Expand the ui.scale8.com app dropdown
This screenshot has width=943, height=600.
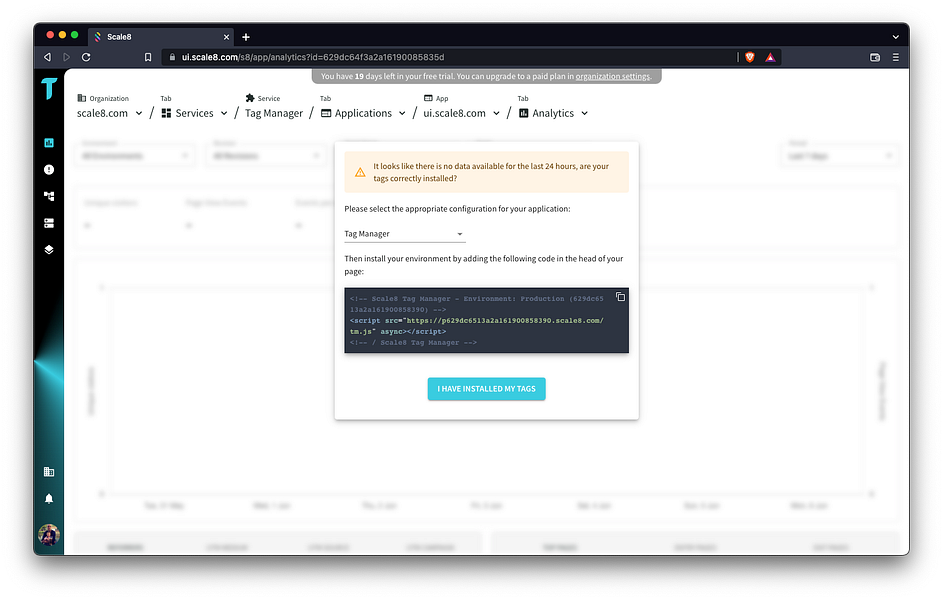pos(496,113)
